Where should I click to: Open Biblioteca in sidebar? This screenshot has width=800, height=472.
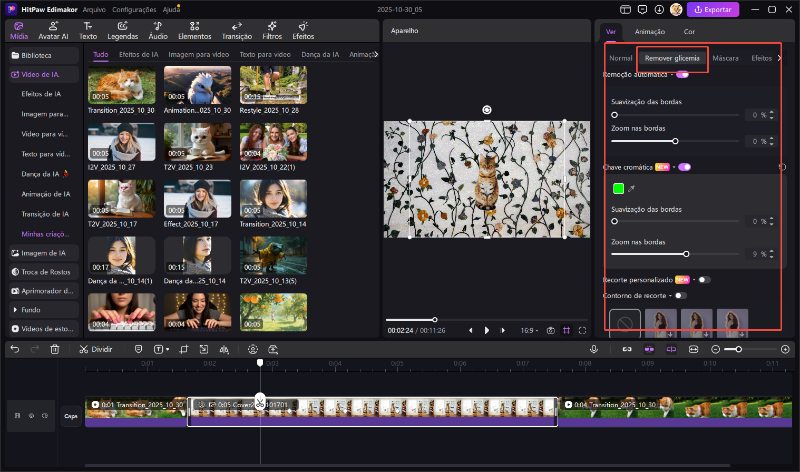tap(44, 55)
